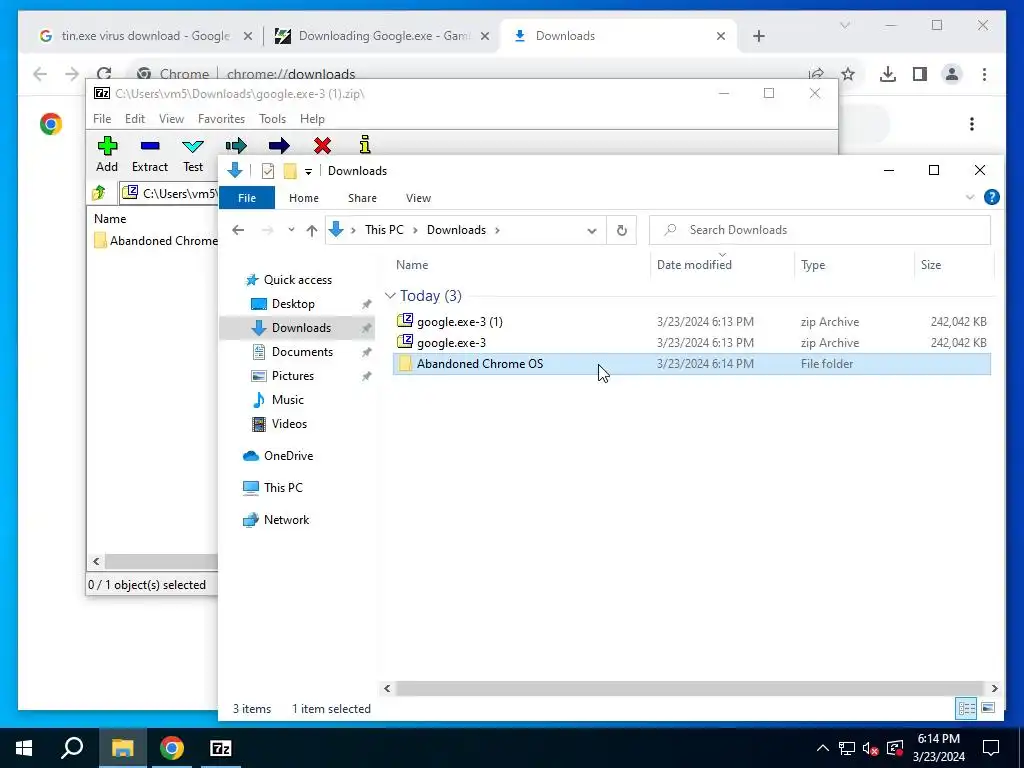Toggle Chrome side panel
The image size is (1024, 768).
click(920, 74)
